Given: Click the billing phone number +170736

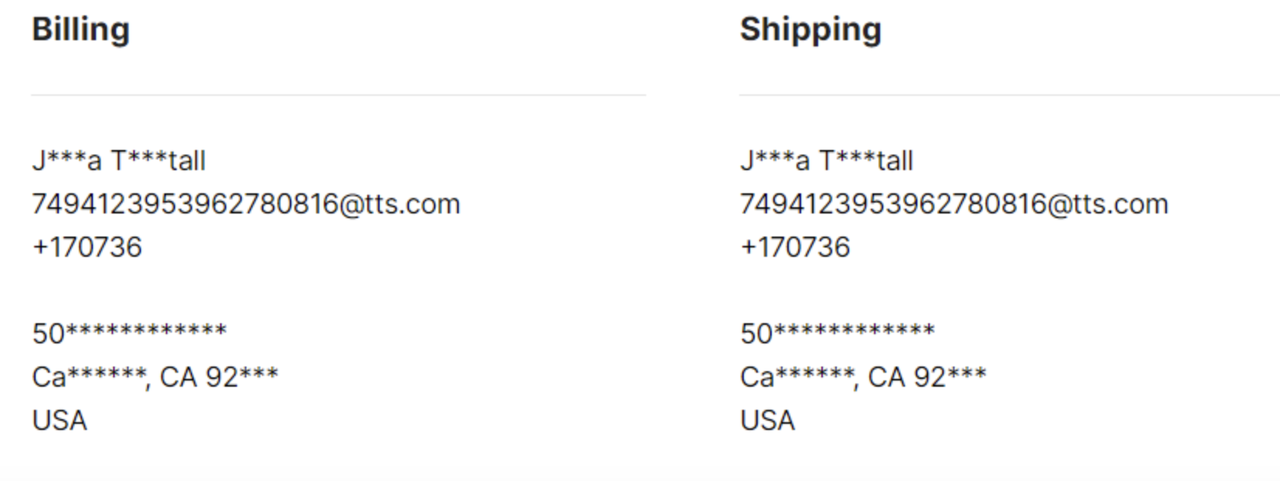Looking at the screenshot, I should (87, 247).
